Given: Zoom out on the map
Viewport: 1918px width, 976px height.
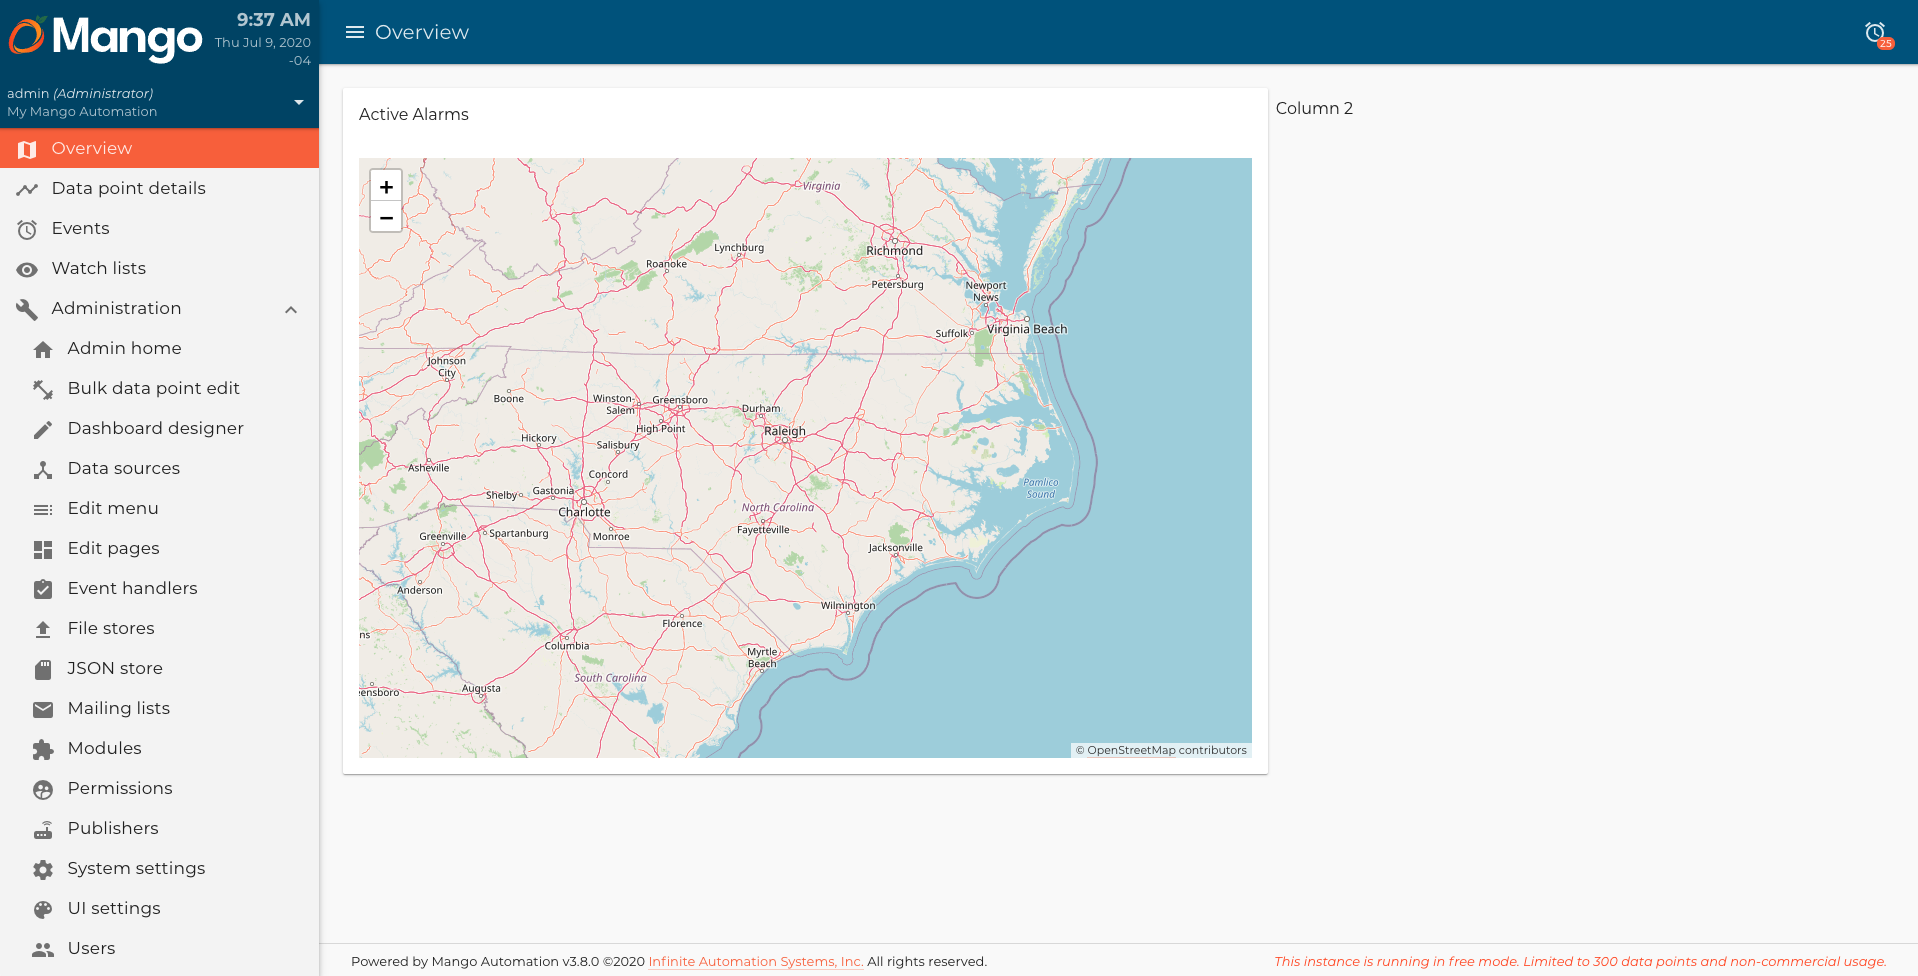Looking at the screenshot, I should [386, 217].
